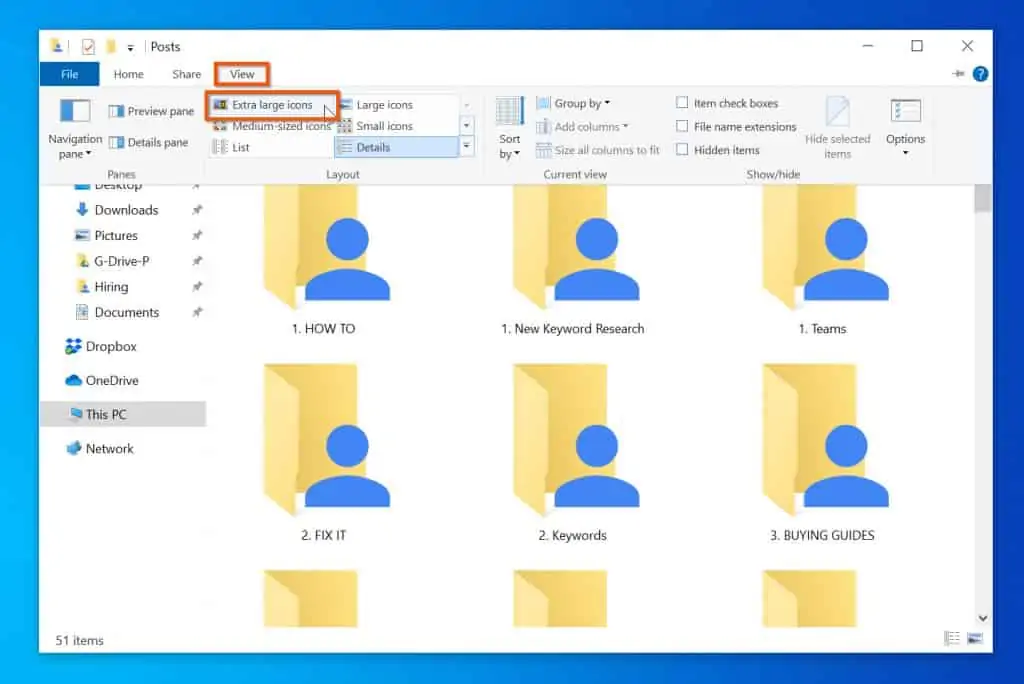This screenshot has height=684, width=1024.
Task: Click the pin icon next to Pictures
Action: point(197,235)
